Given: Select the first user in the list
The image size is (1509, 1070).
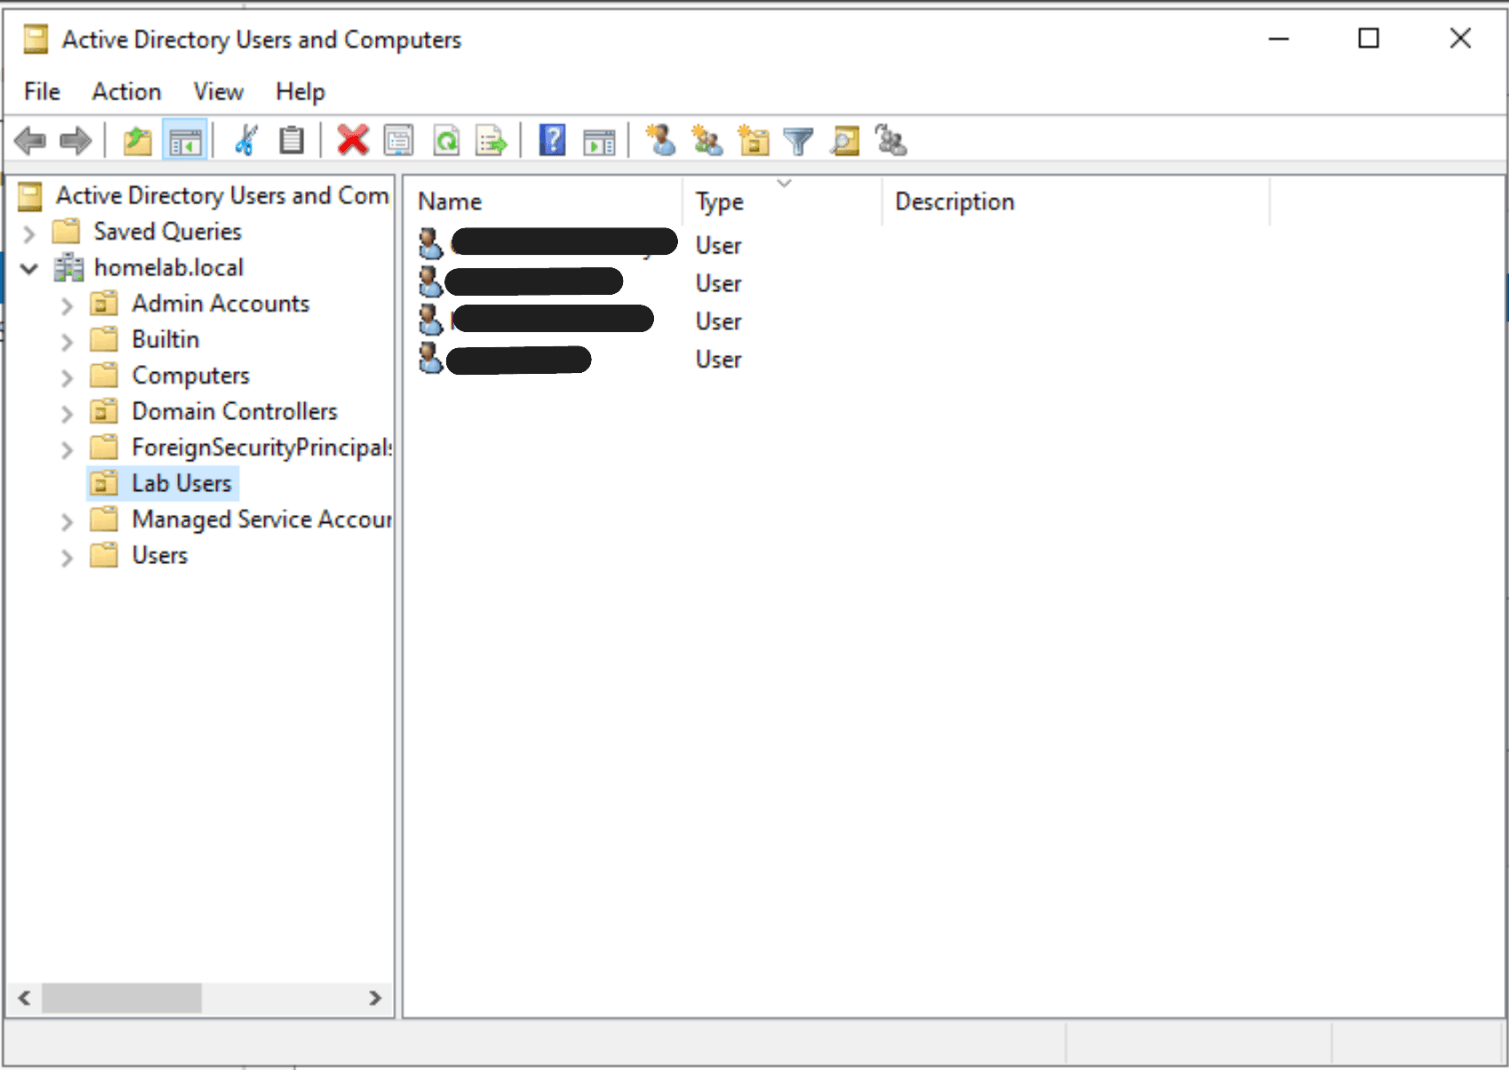Looking at the screenshot, I should pyautogui.click(x=548, y=243).
